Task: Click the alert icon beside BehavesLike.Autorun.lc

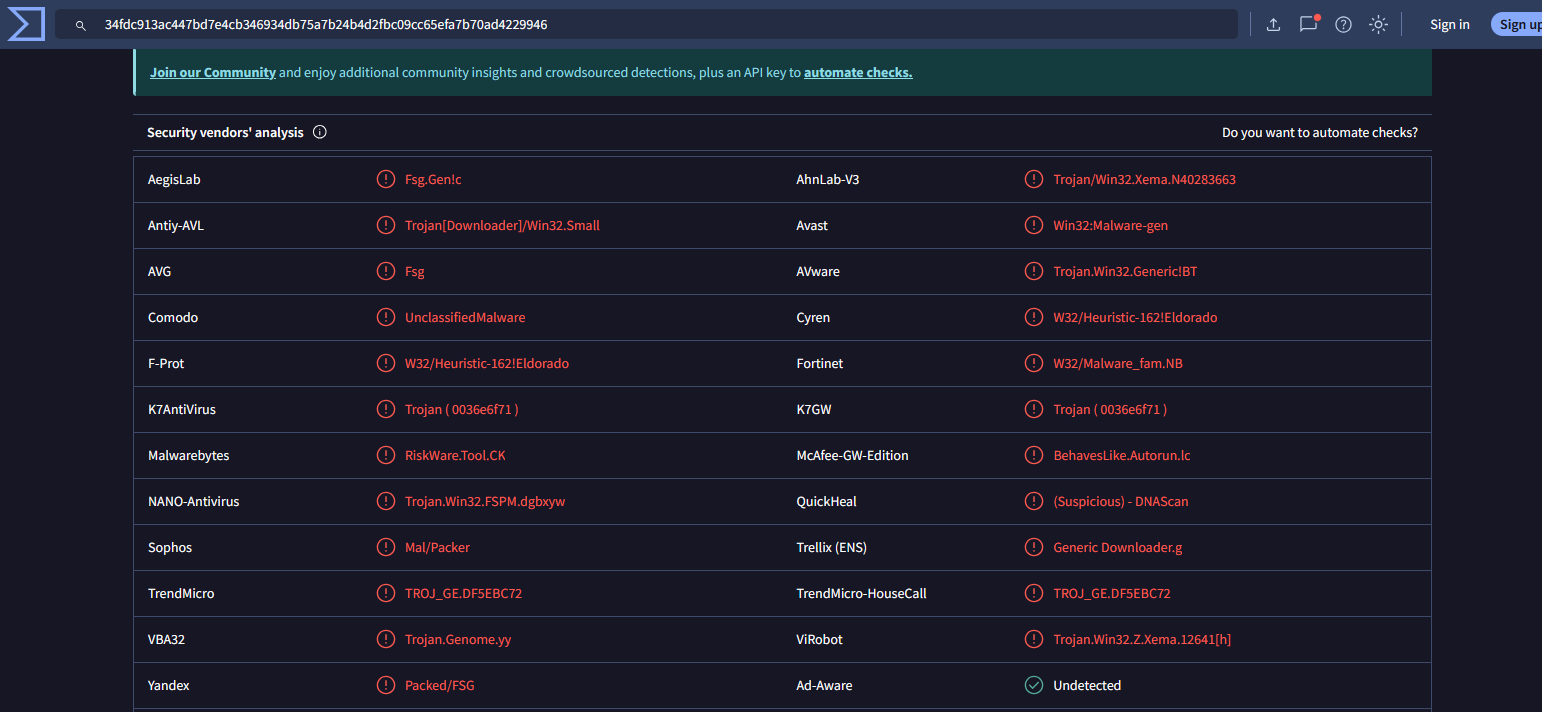Action: pos(1034,455)
